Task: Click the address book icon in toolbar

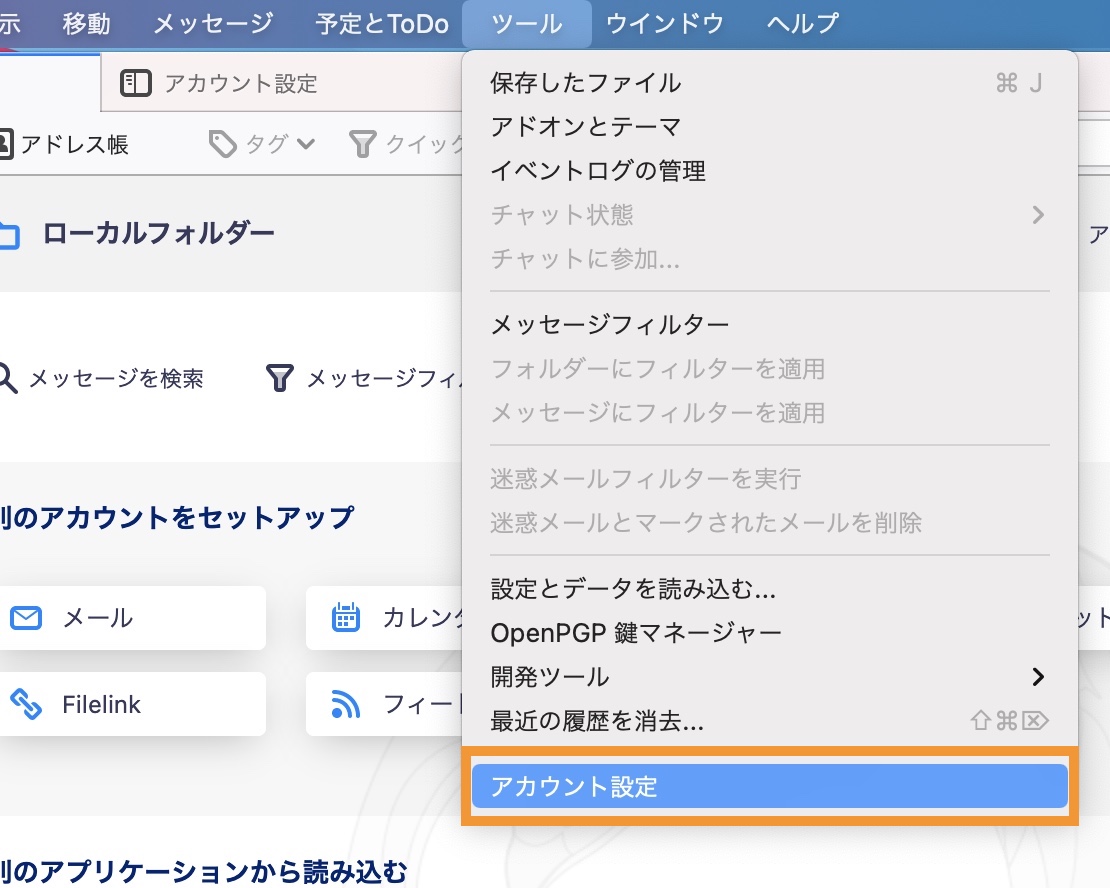Action: click(5, 145)
